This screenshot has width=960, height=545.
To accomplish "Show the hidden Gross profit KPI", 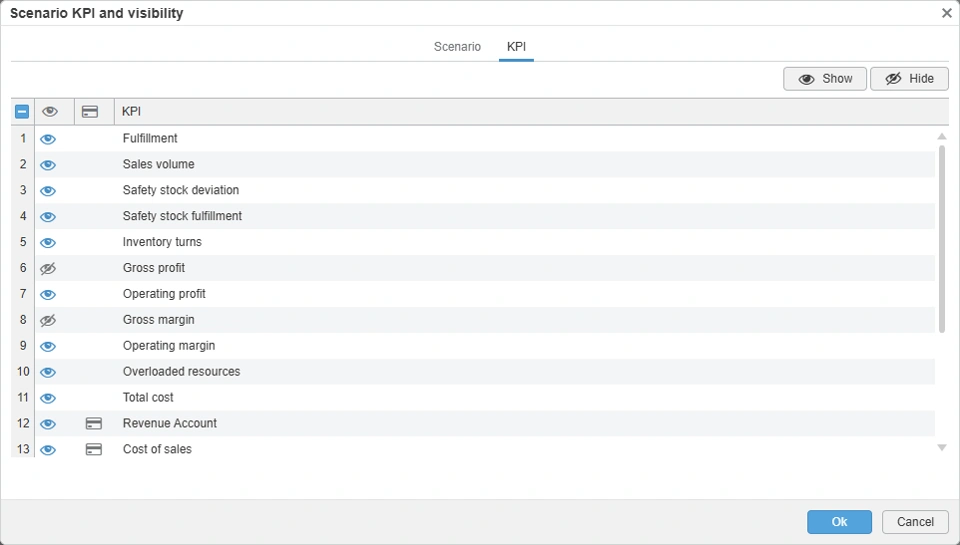I will (48, 268).
